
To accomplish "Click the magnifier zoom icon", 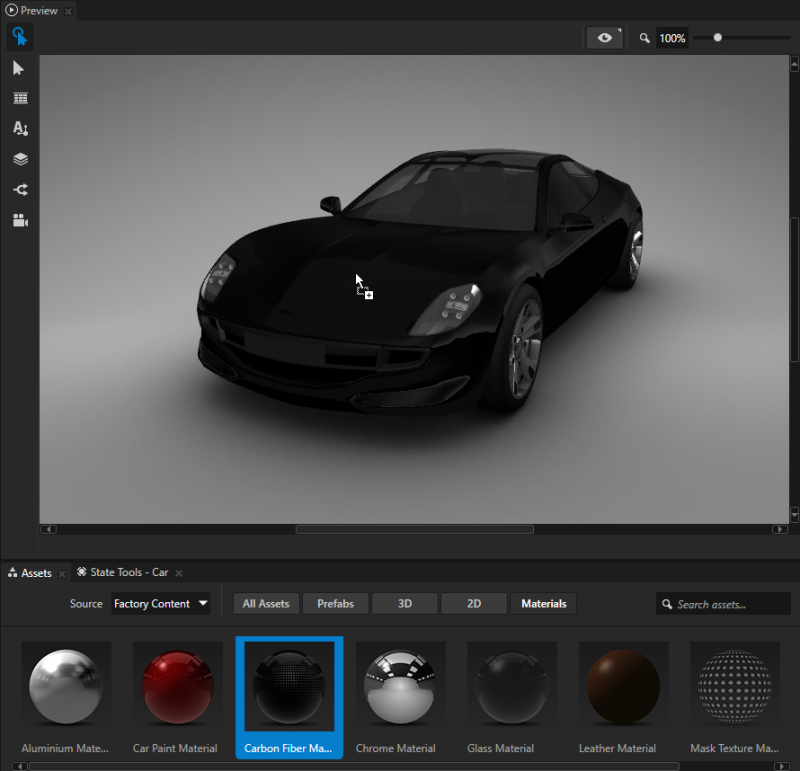I will click(x=645, y=38).
